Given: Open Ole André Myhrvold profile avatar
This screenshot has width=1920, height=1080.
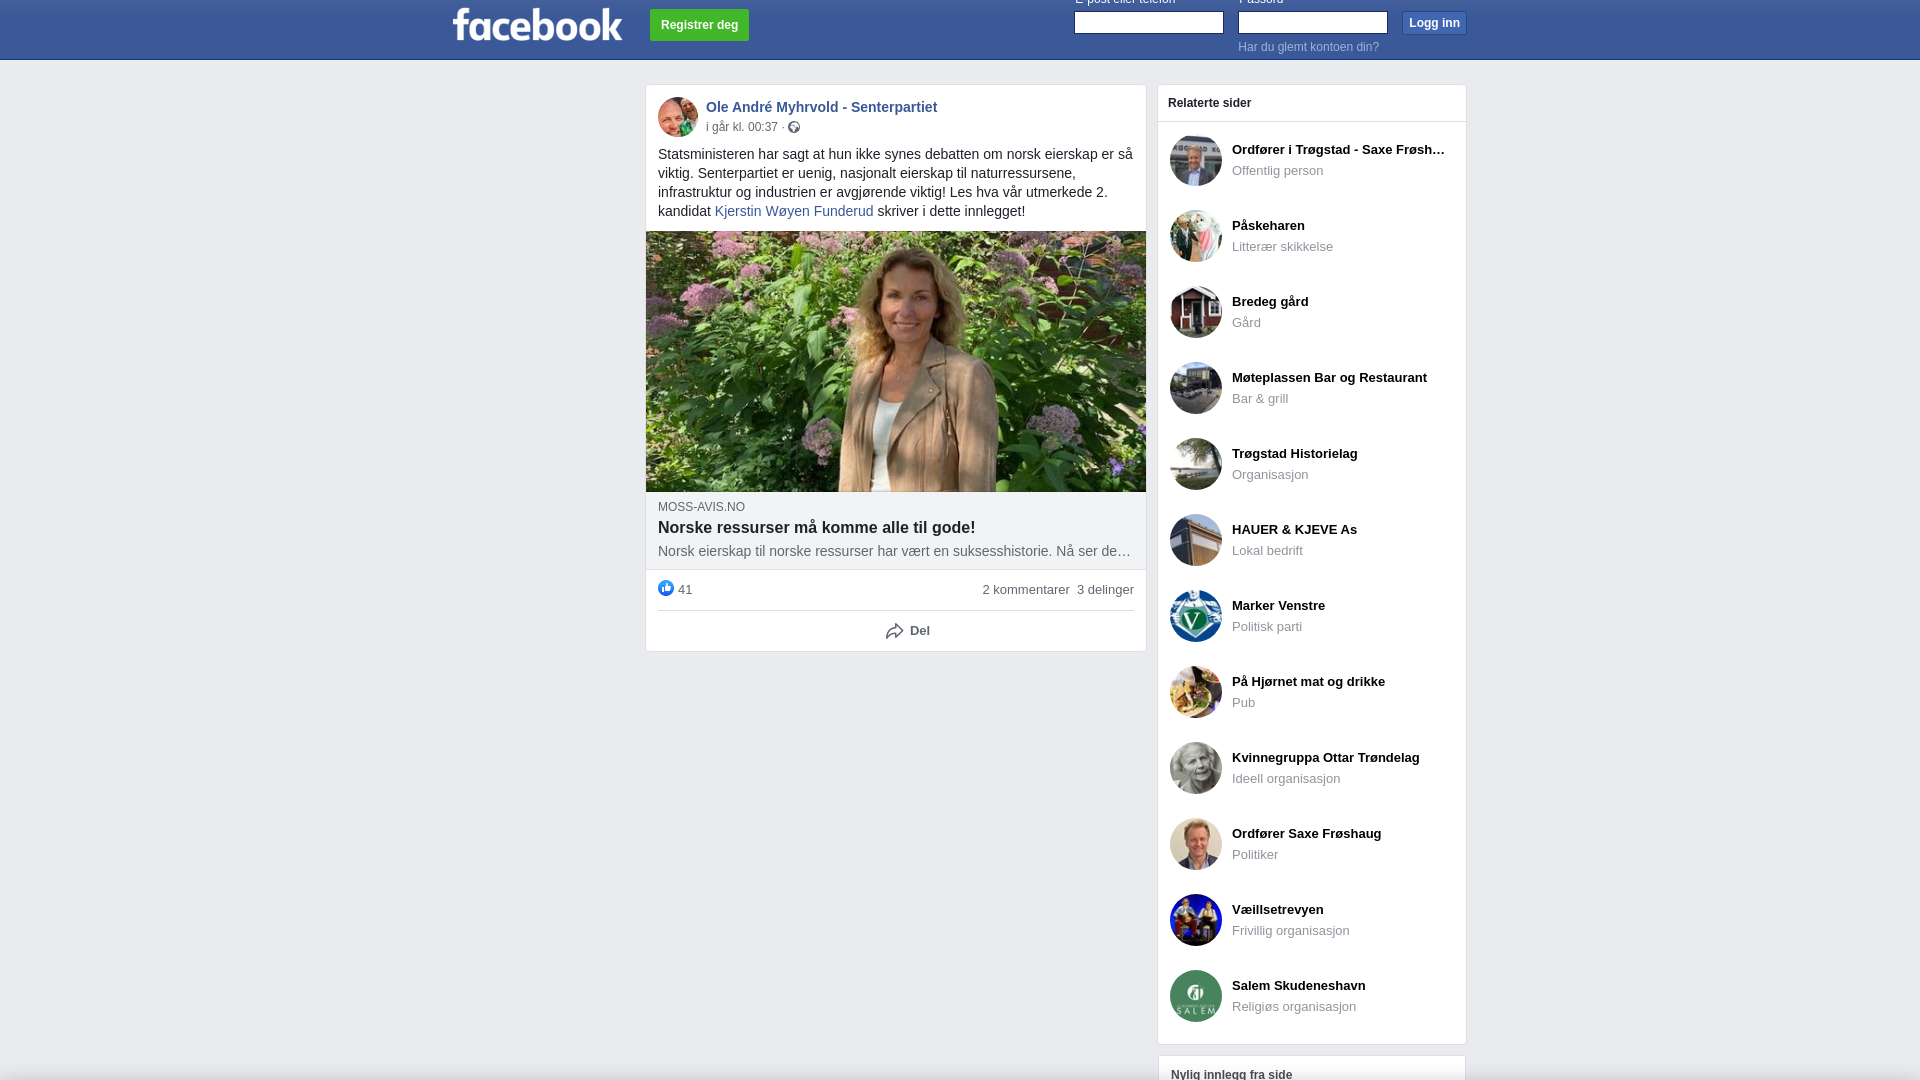Looking at the screenshot, I should coord(678,117).
